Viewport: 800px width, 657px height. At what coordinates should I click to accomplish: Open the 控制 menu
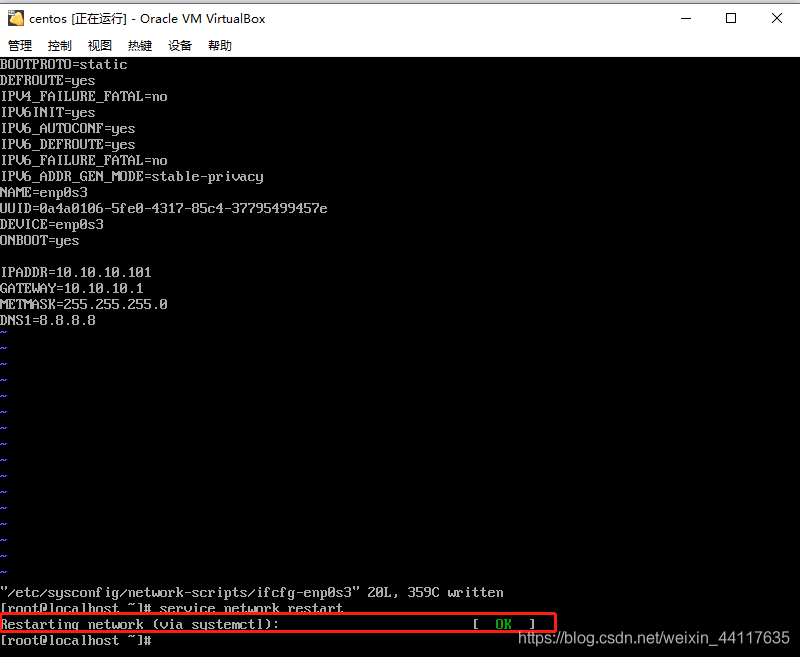tap(60, 45)
